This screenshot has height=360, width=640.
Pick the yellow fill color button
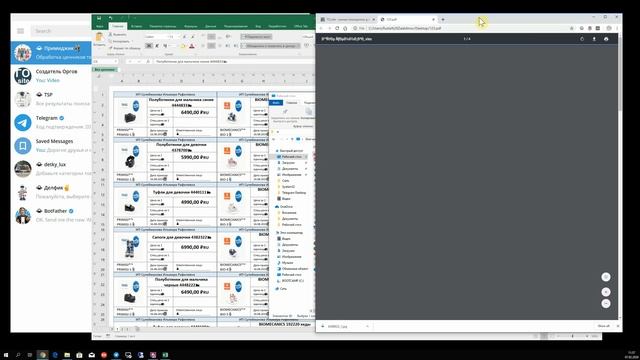(183, 46)
